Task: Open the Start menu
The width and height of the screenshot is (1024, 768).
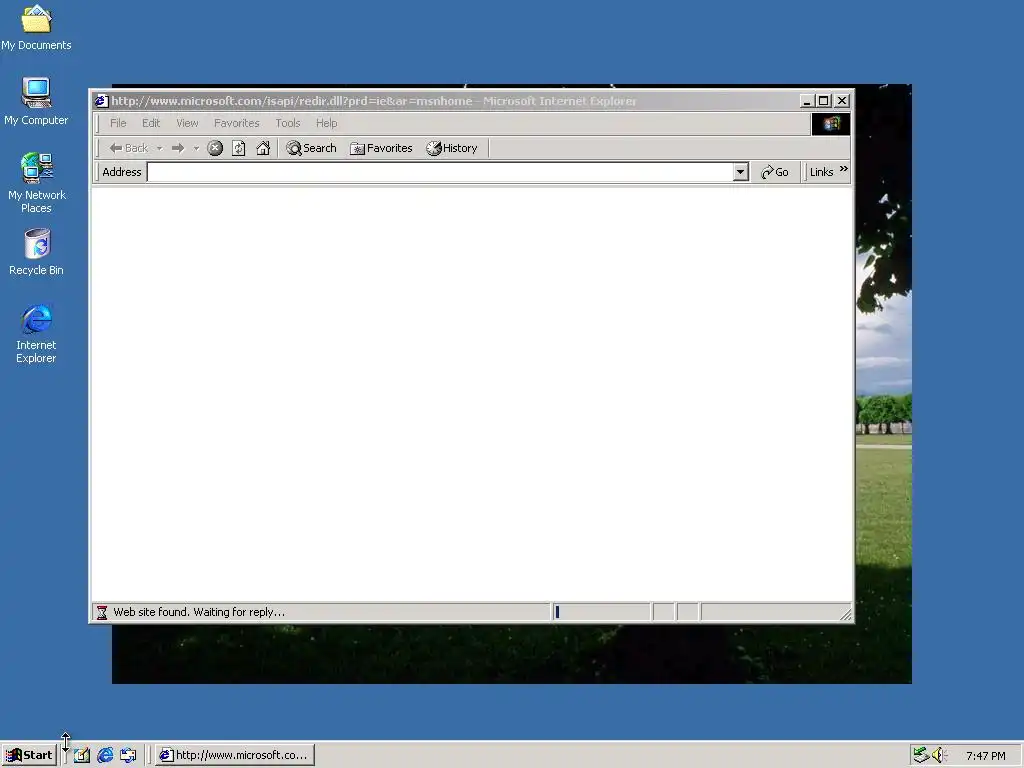Action: click(x=28, y=755)
